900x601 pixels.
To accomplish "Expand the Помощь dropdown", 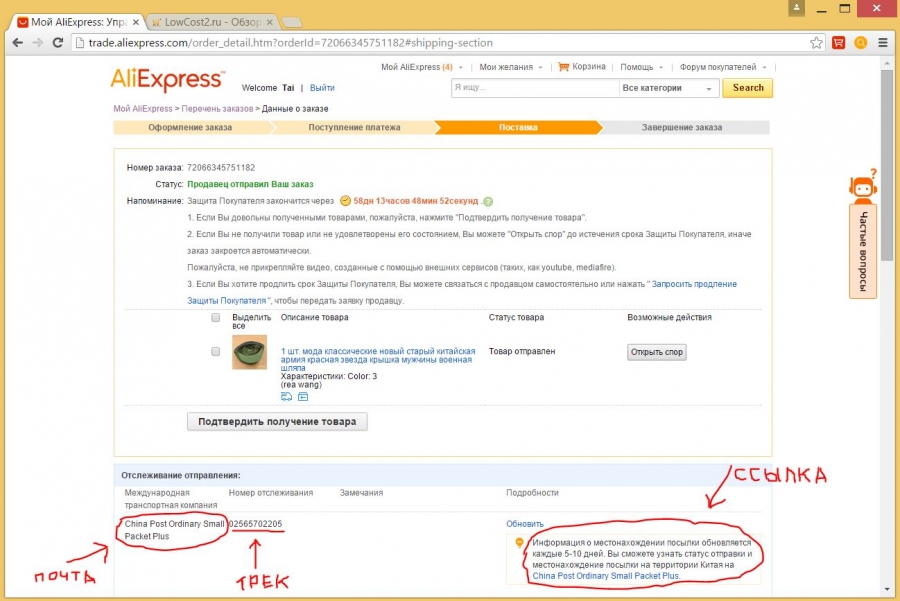I will click(661, 68).
